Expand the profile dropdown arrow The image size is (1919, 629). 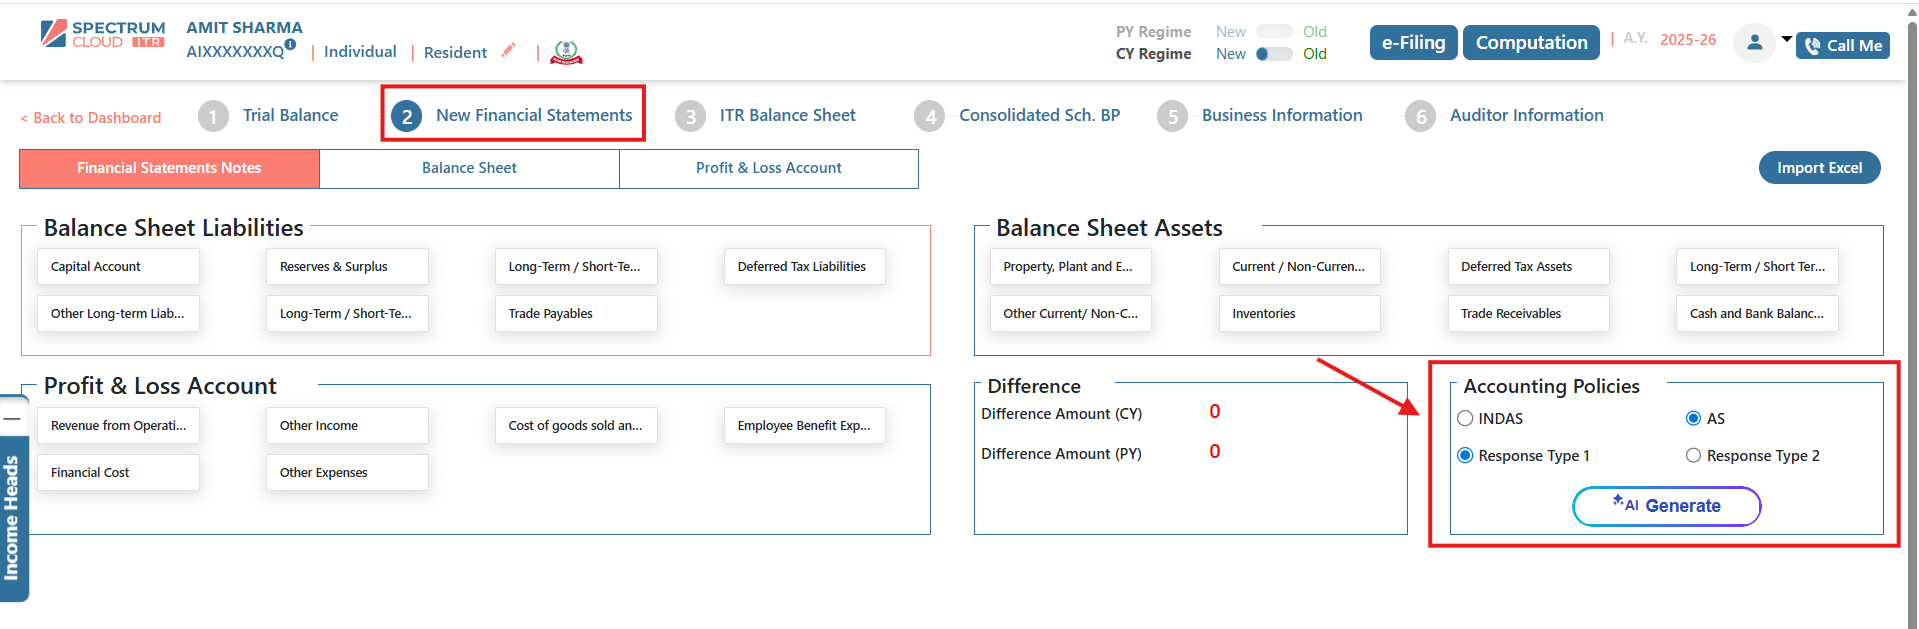tap(1786, 40)
